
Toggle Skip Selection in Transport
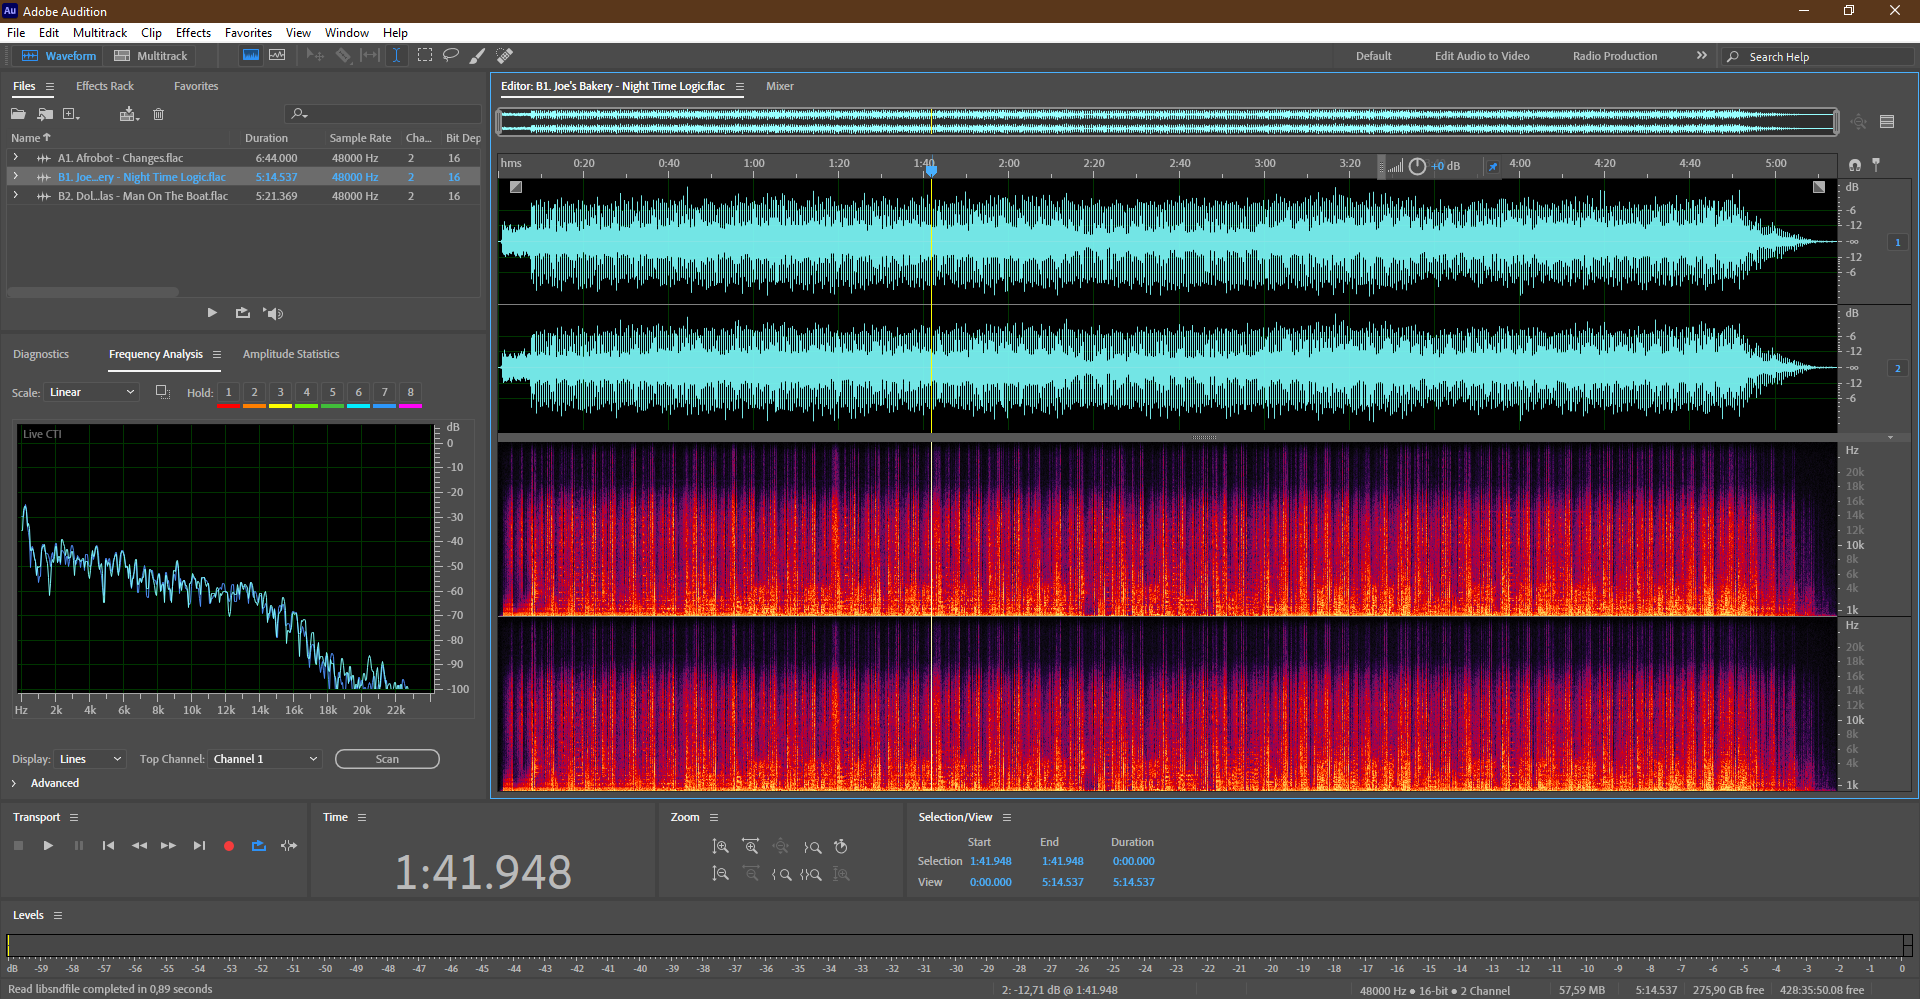[x=289, y=846]
